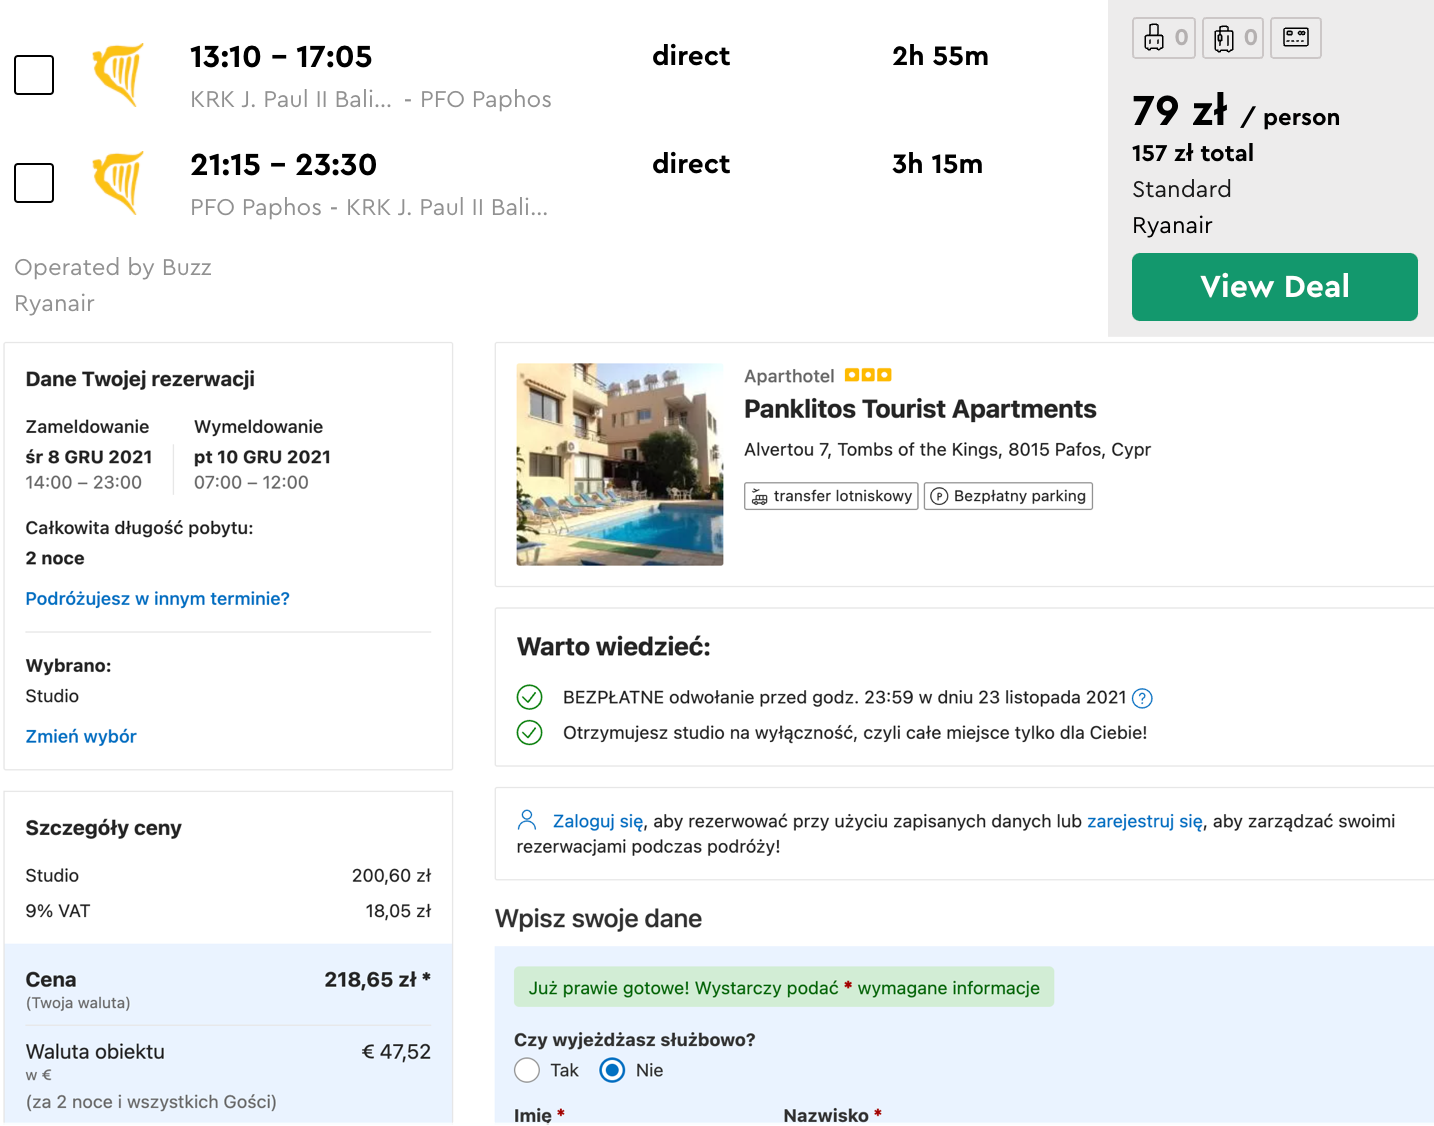Click the free parking P icon
1434x1126 pixels.
point(939,497)
